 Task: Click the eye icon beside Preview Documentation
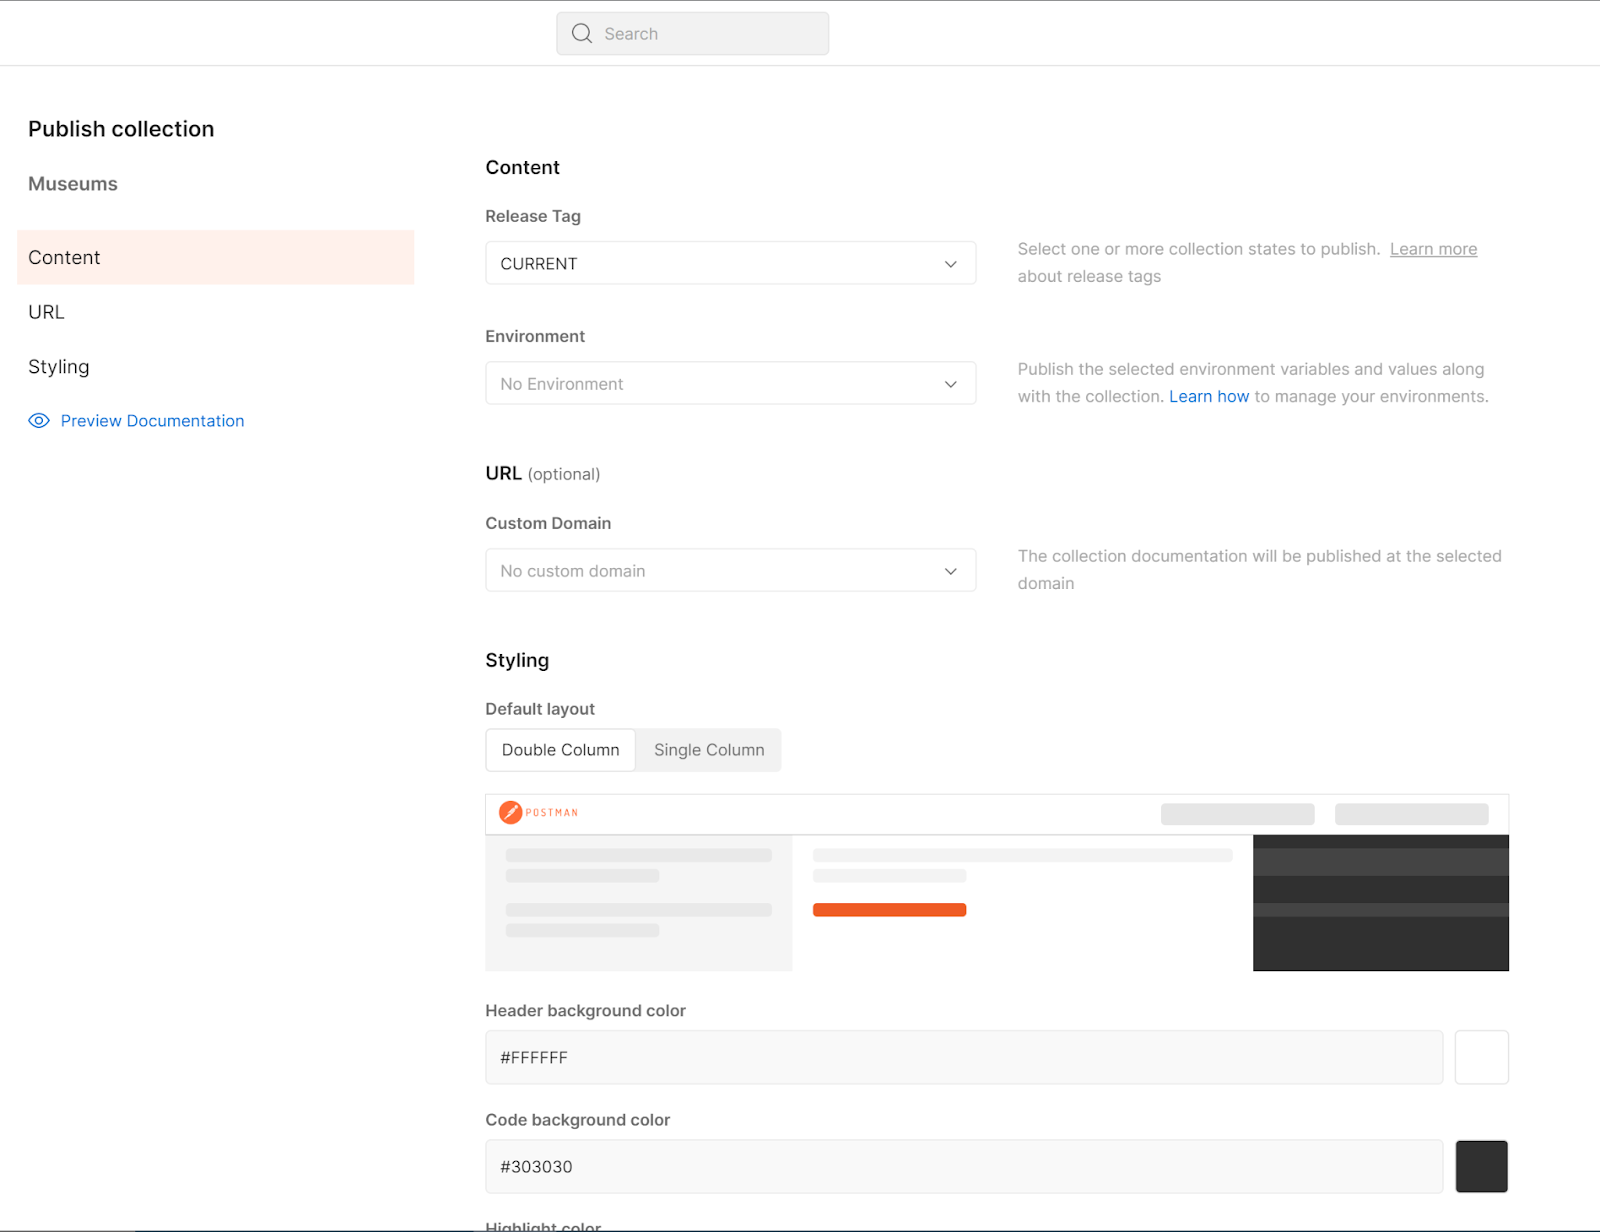coord(38,420)
